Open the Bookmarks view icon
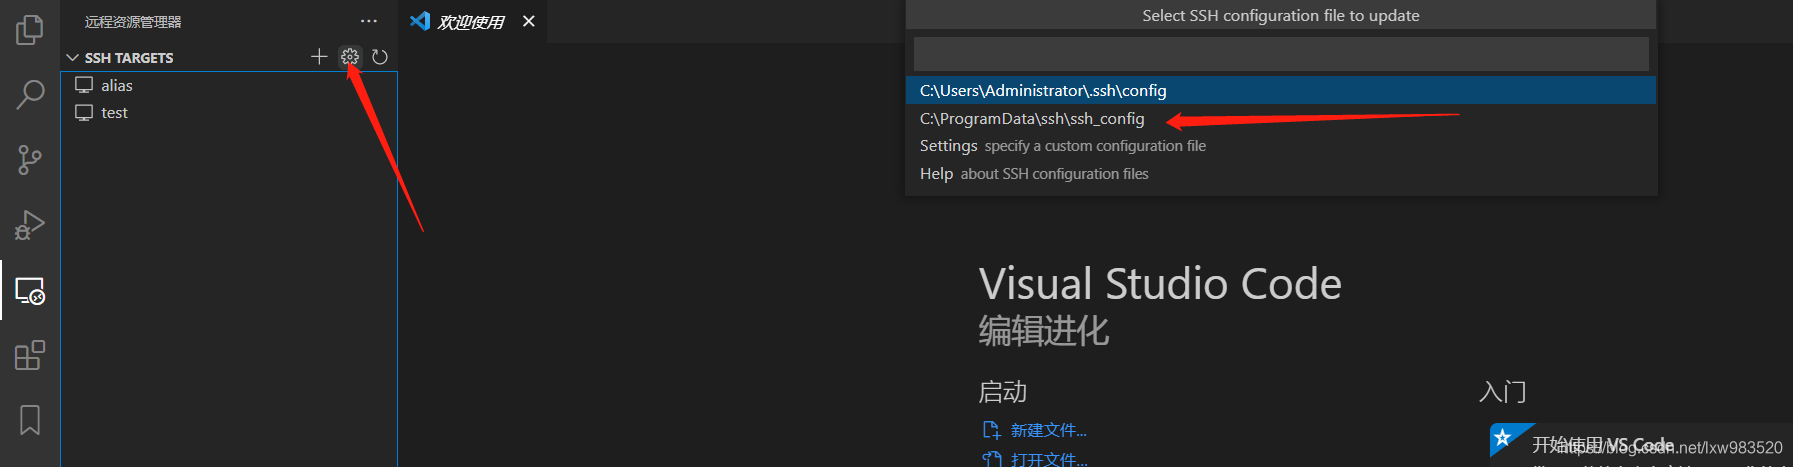This screenshot has height=467, width=1793. [30, 420]
